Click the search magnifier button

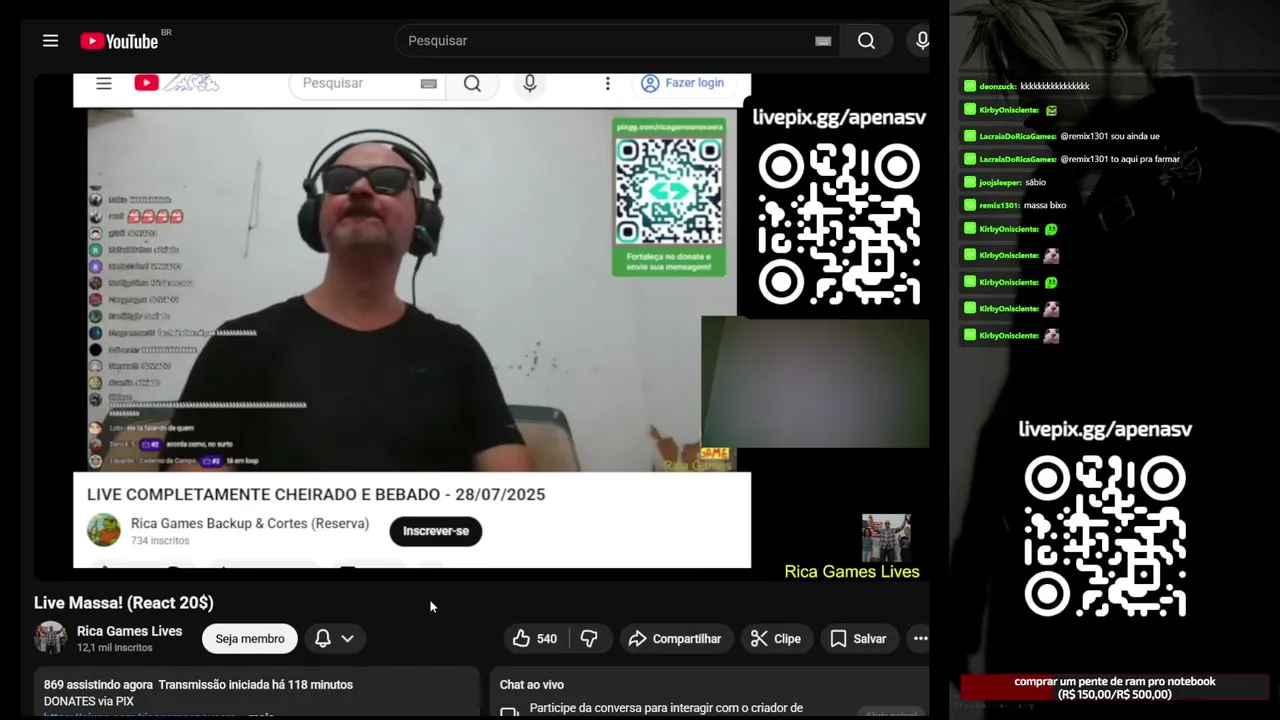click(x=866, y=41)
